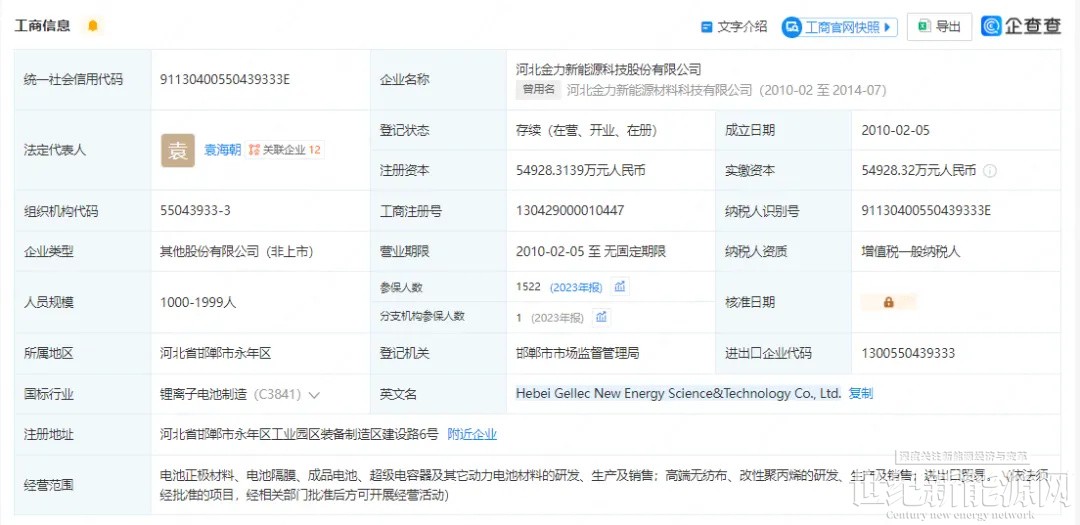Open 附近企业 nearby companies link
The image size is (1080, 525).
[472, 434]
